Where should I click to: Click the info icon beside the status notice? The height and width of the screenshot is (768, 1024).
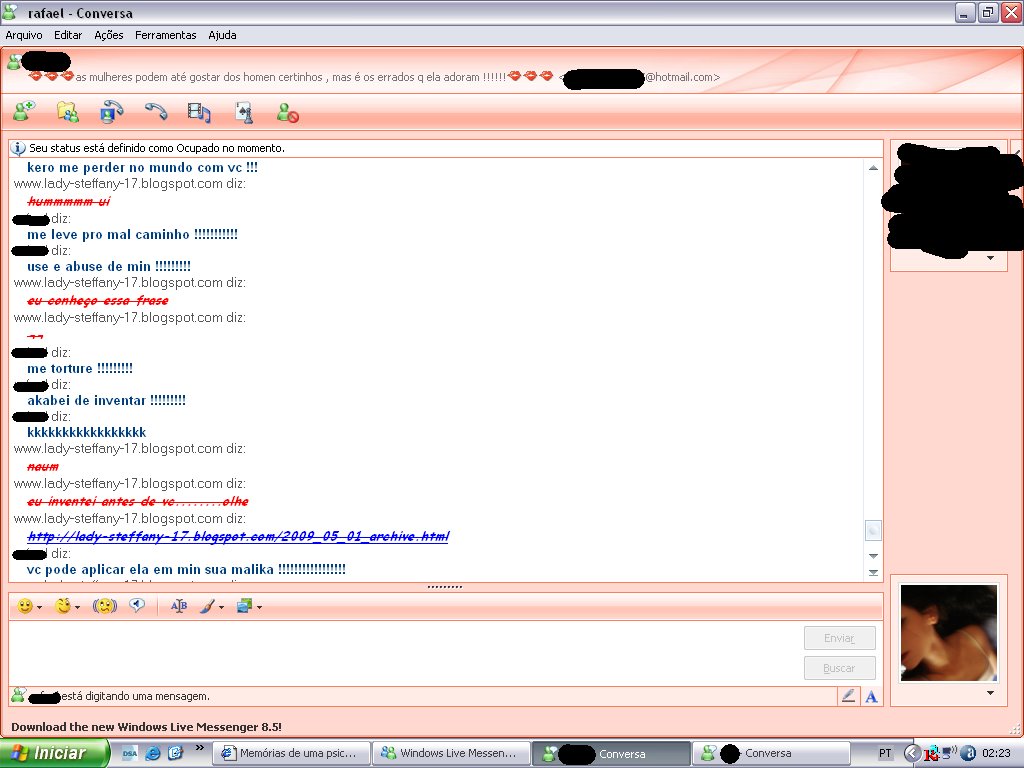coord(18,148)
